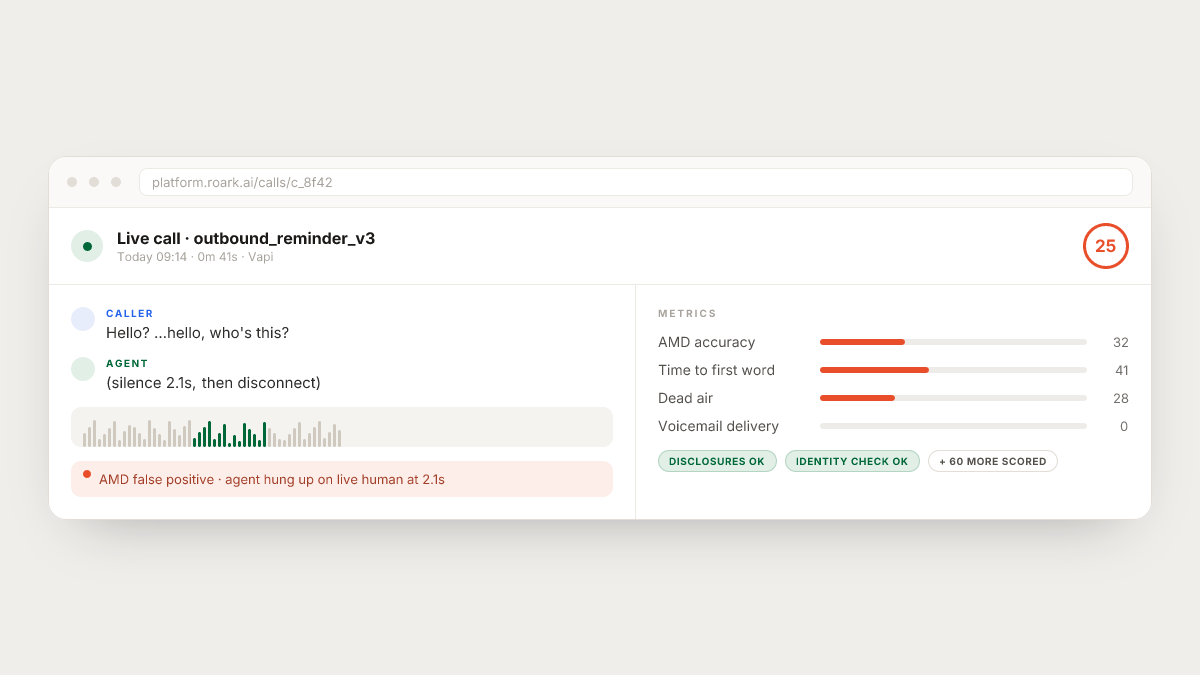Viewport: 1200px width, 675px height.
Task: Open the AMD false positive alert banner
Action: click(342, 479)
